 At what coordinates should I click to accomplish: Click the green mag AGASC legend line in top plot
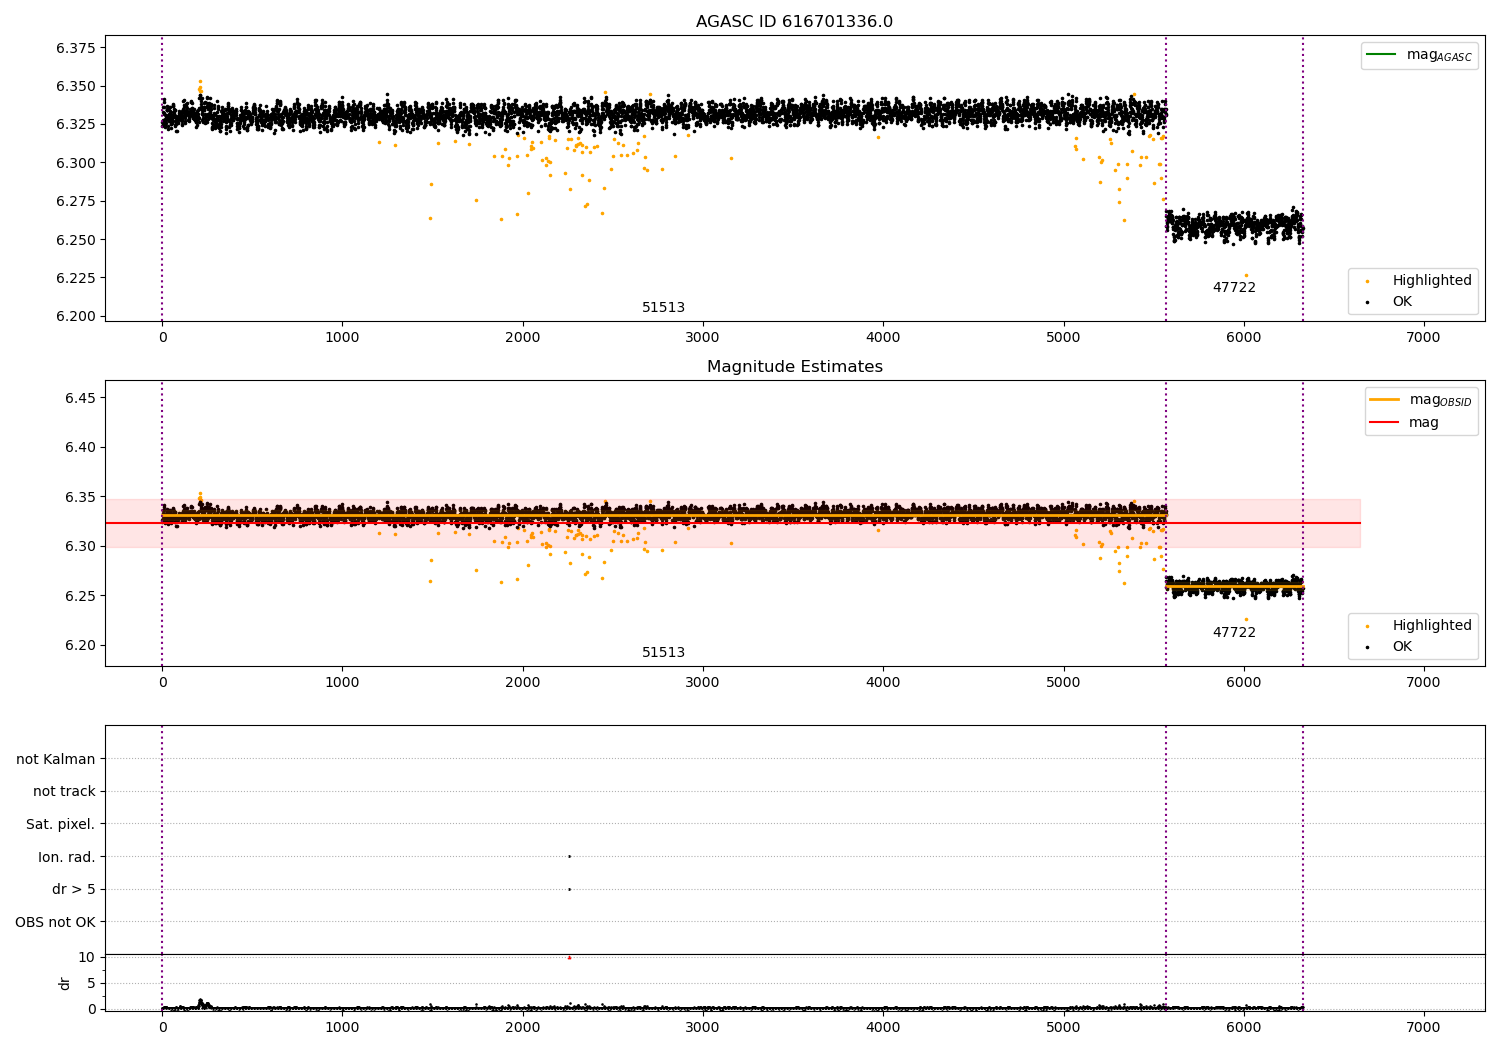[1382, 55]
